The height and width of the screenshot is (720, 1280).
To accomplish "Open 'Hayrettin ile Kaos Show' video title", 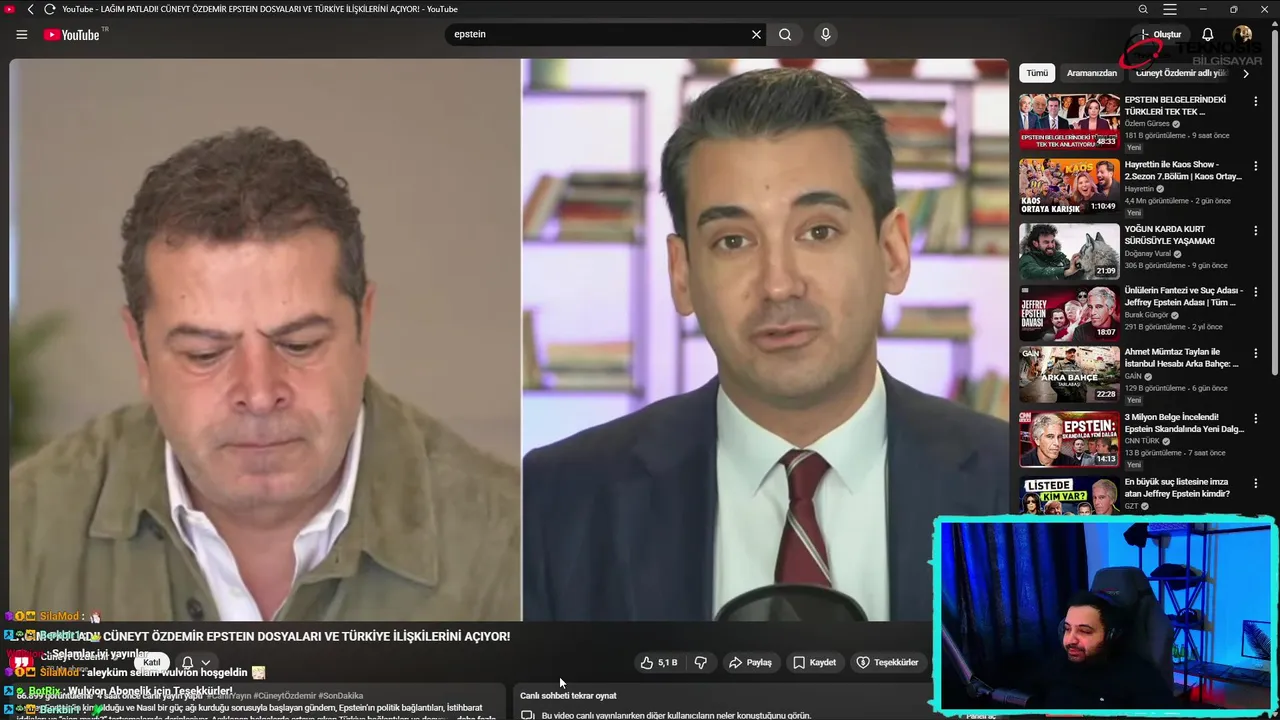I will [x=1183, y=170].
